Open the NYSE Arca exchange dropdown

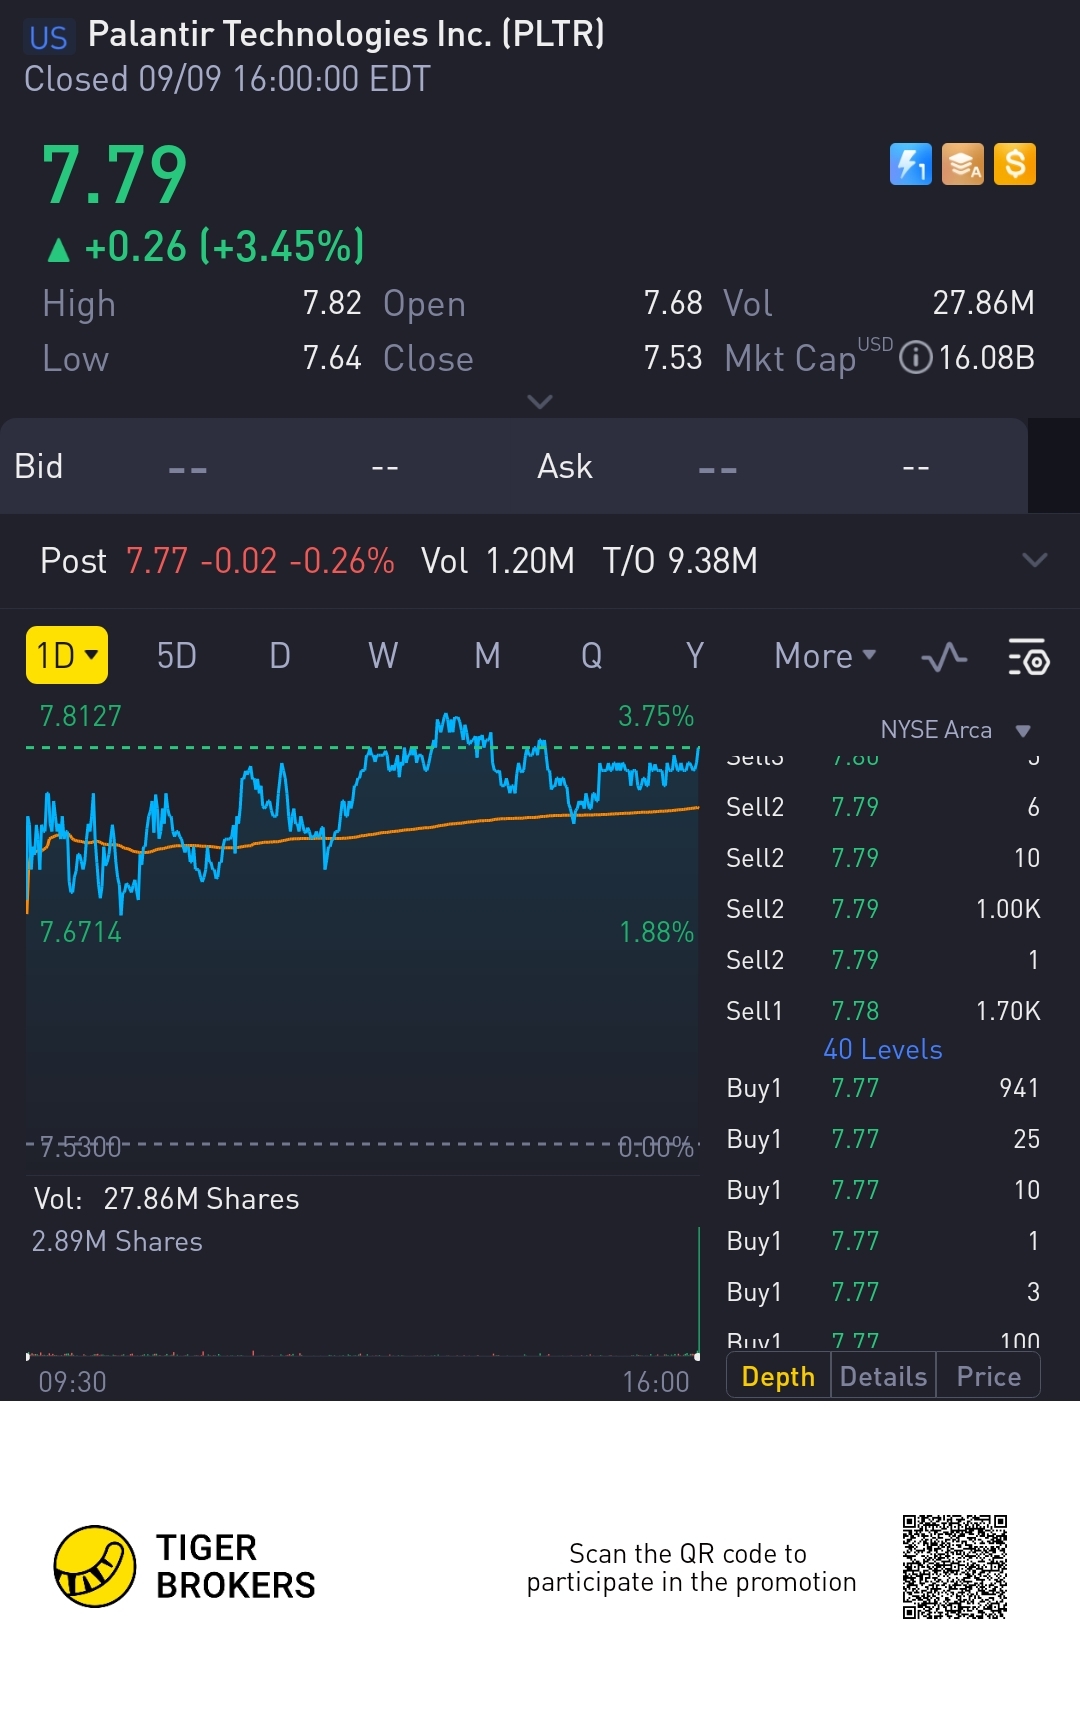[x=955, y=730]
